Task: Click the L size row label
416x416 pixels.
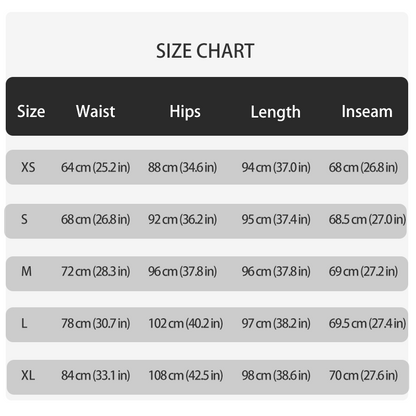Action: (x=24, y=323)
